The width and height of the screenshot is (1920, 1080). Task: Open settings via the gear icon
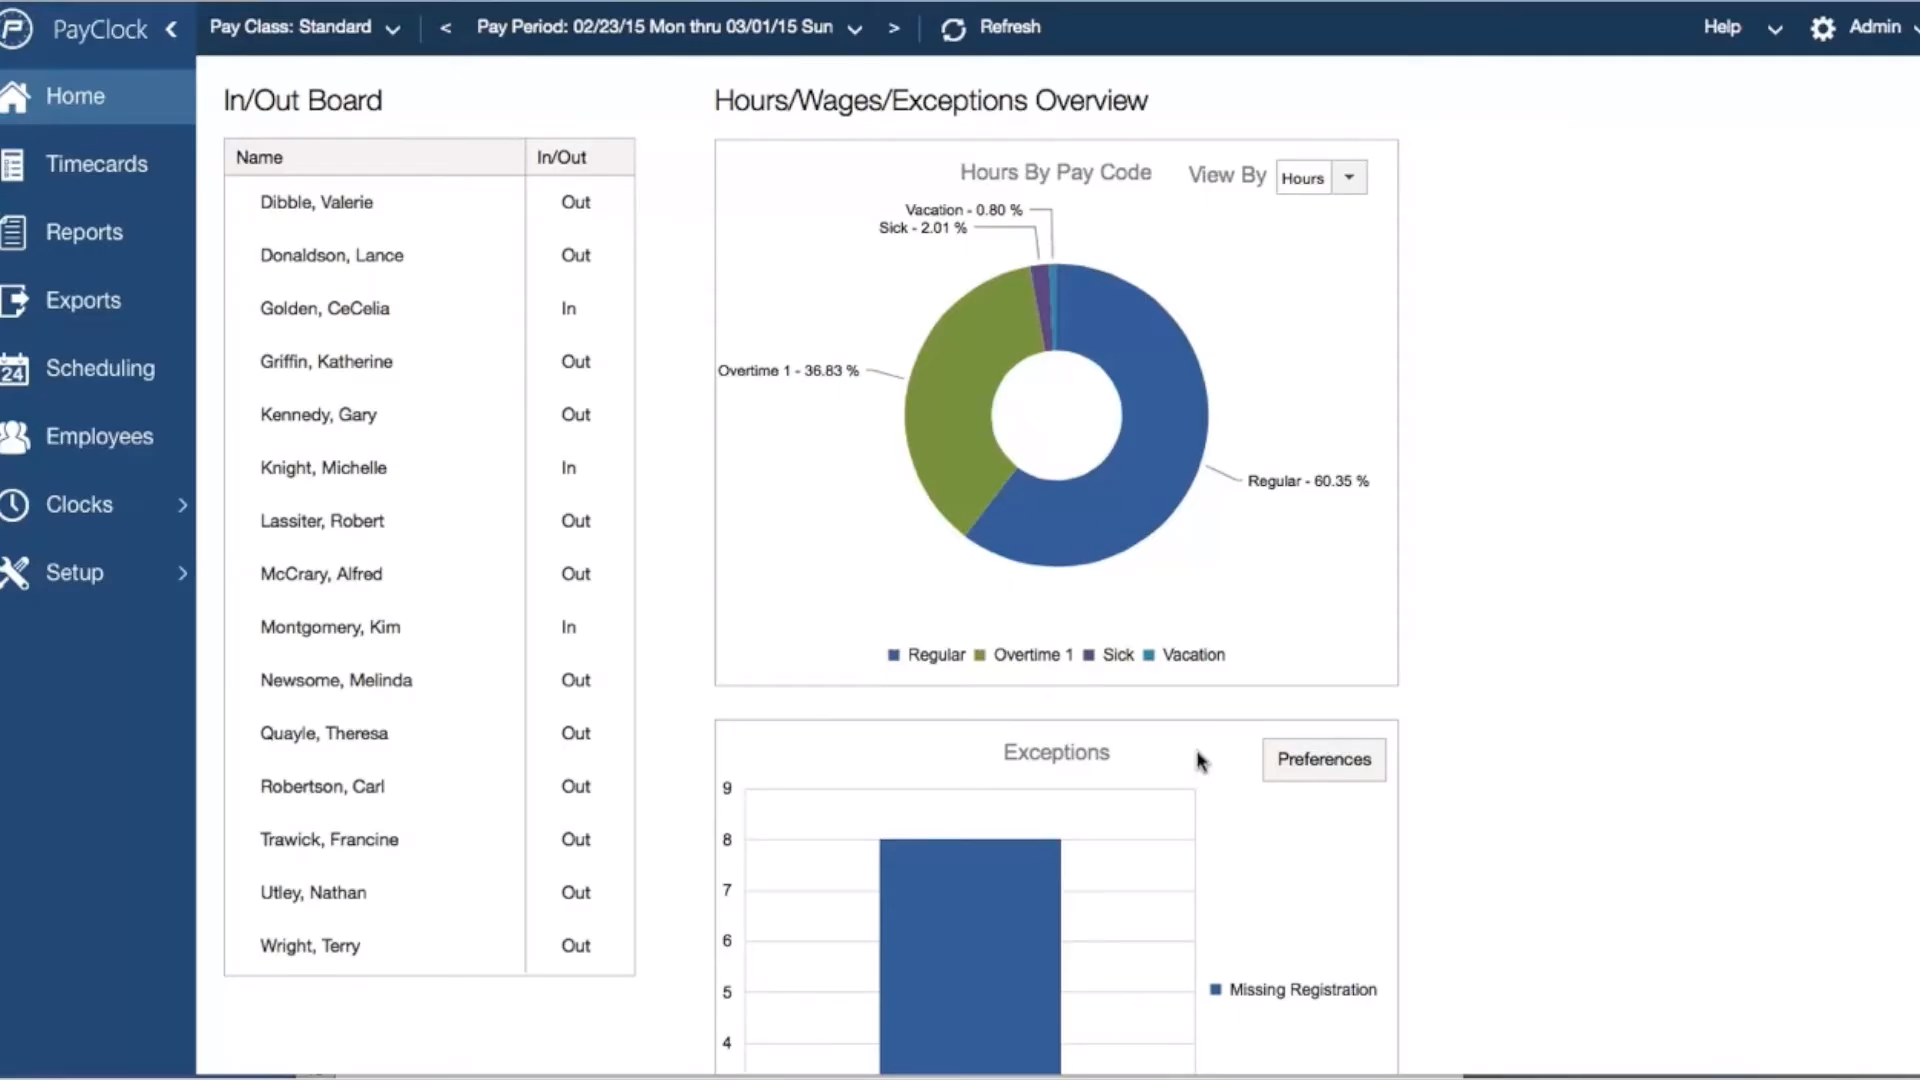[1822, 28]
